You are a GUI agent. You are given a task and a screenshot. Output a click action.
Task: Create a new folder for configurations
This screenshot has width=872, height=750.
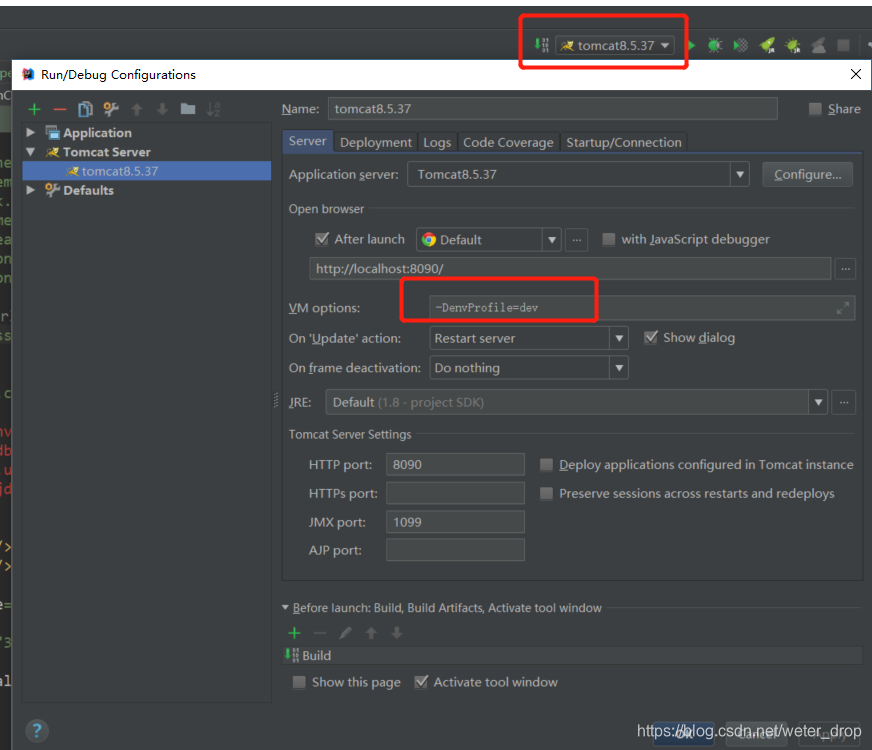(188, 109)
